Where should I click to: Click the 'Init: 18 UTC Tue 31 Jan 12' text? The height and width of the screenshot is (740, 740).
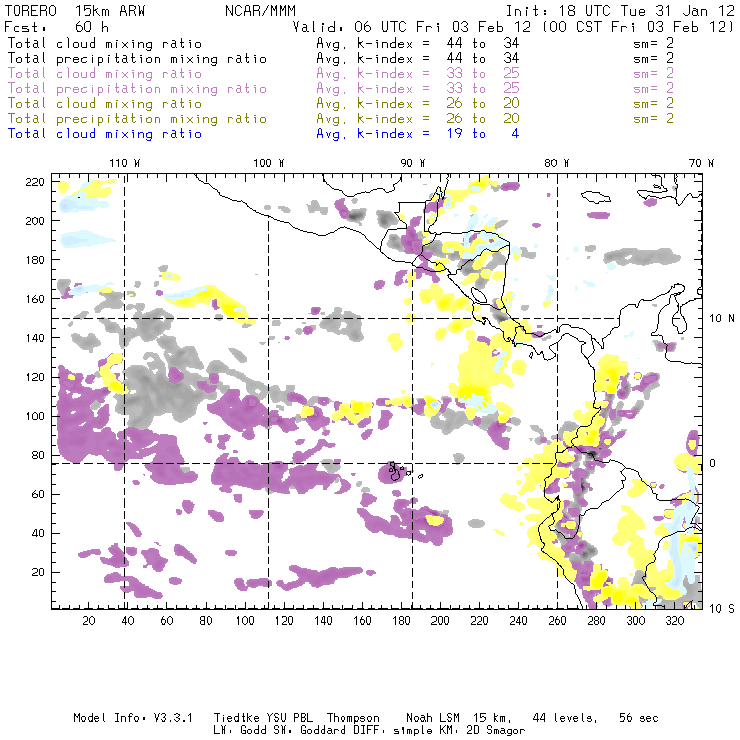(620, 11)
